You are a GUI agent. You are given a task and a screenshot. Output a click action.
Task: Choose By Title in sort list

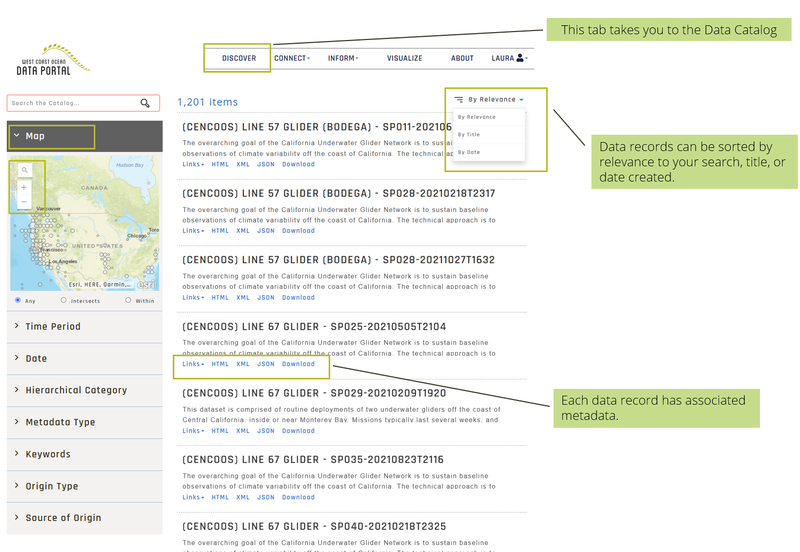coord(489,135)
